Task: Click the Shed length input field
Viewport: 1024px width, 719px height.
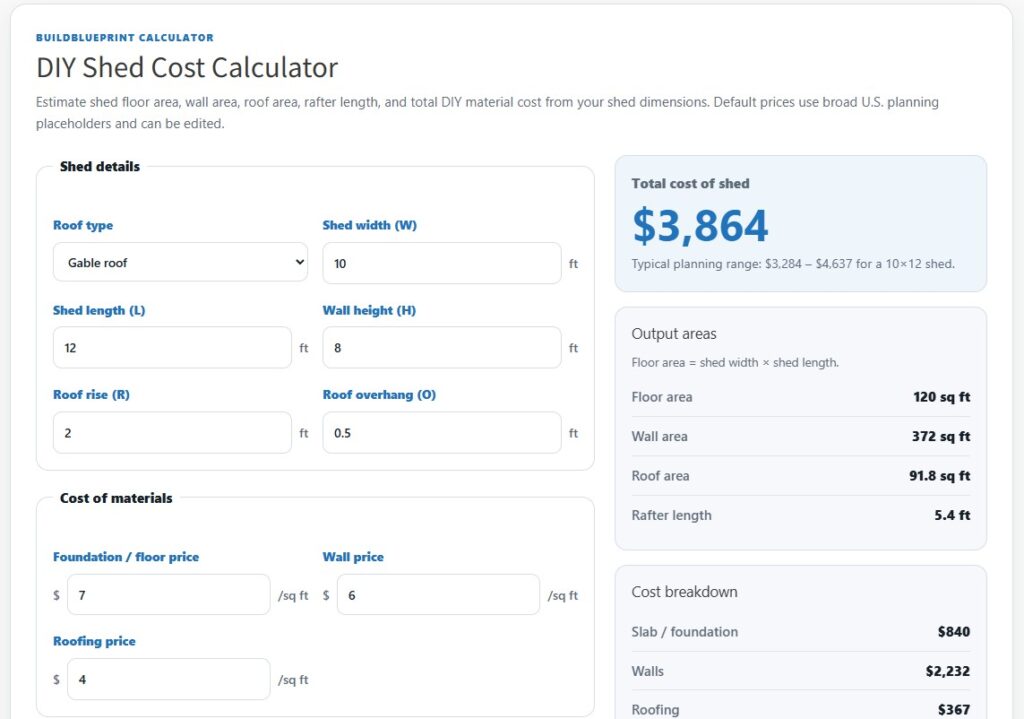Action: click(x=172, y=347)
